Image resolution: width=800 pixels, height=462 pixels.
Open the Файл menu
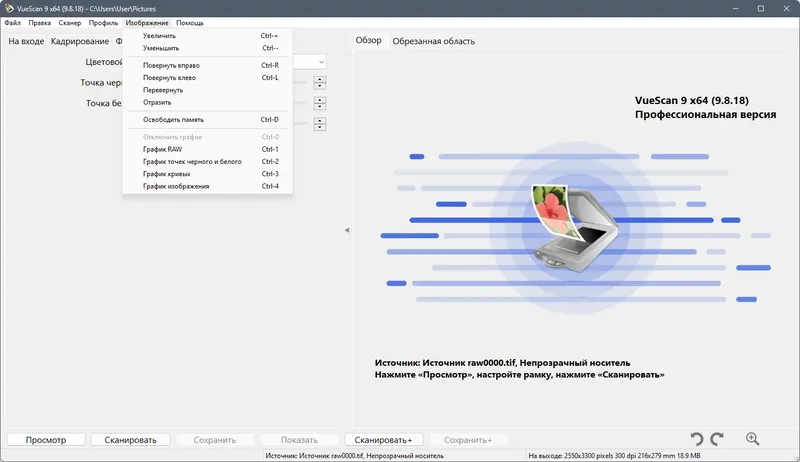click(x=13, y=23)
